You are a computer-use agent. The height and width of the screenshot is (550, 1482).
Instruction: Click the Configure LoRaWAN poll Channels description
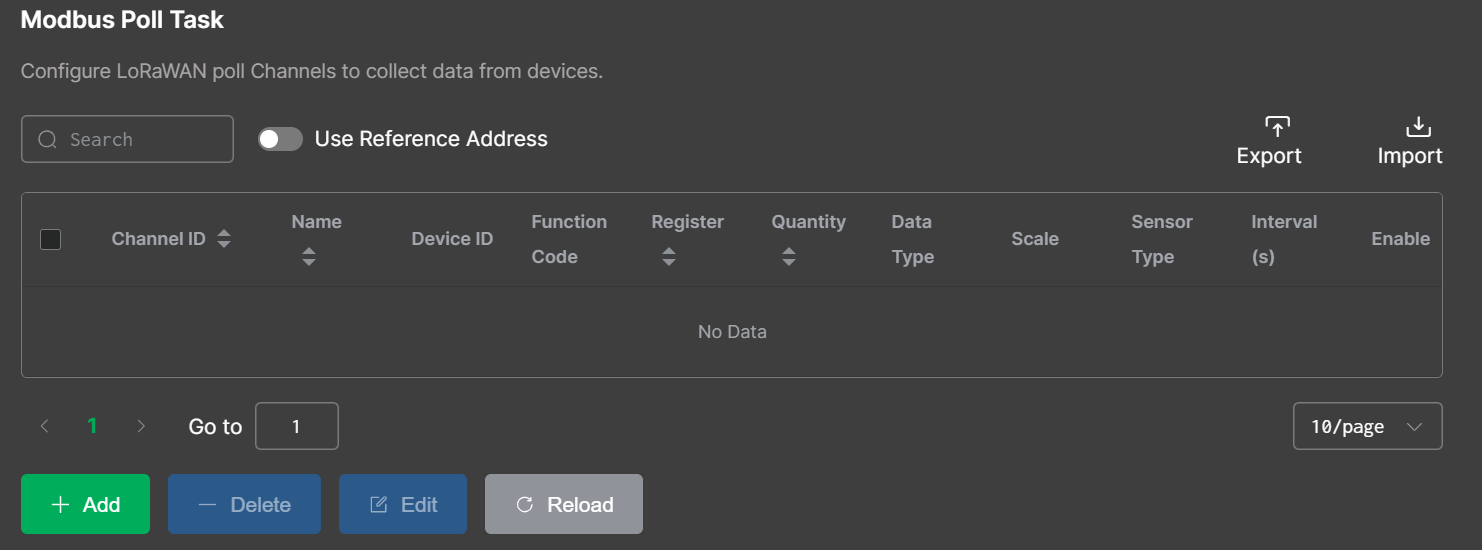pyautogui.click(x=312, y=72)
